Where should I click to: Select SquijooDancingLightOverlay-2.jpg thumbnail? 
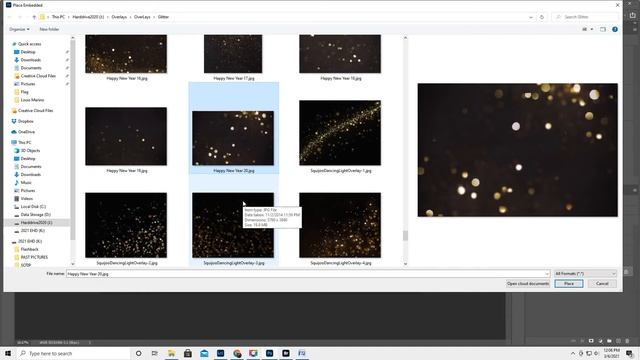coord(126,225)
